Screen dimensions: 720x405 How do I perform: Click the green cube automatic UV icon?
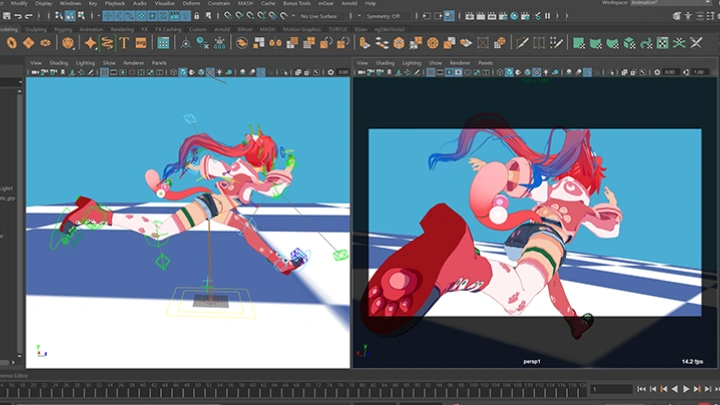click(x=629, y=43)
